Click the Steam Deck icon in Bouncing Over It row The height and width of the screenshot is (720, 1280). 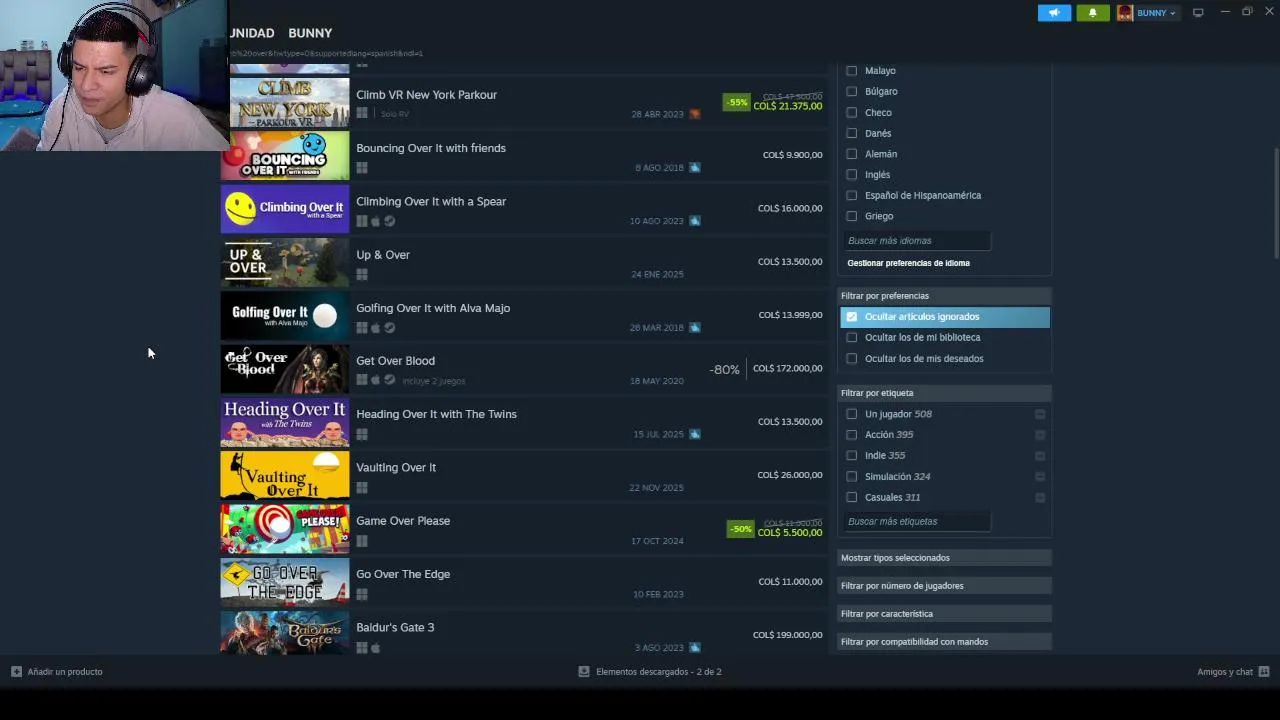pos(695,167)
